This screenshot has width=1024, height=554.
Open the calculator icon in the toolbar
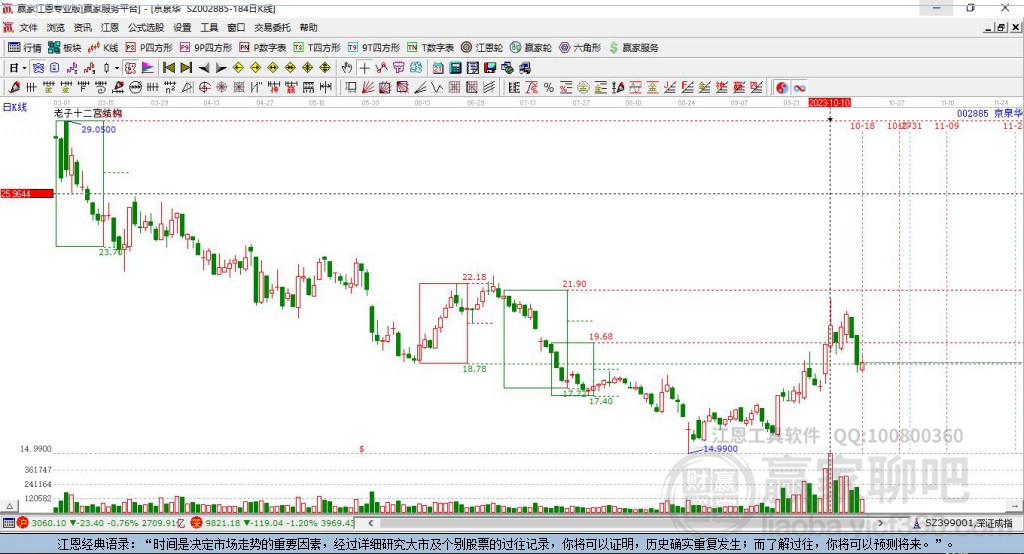coord(455,68)
